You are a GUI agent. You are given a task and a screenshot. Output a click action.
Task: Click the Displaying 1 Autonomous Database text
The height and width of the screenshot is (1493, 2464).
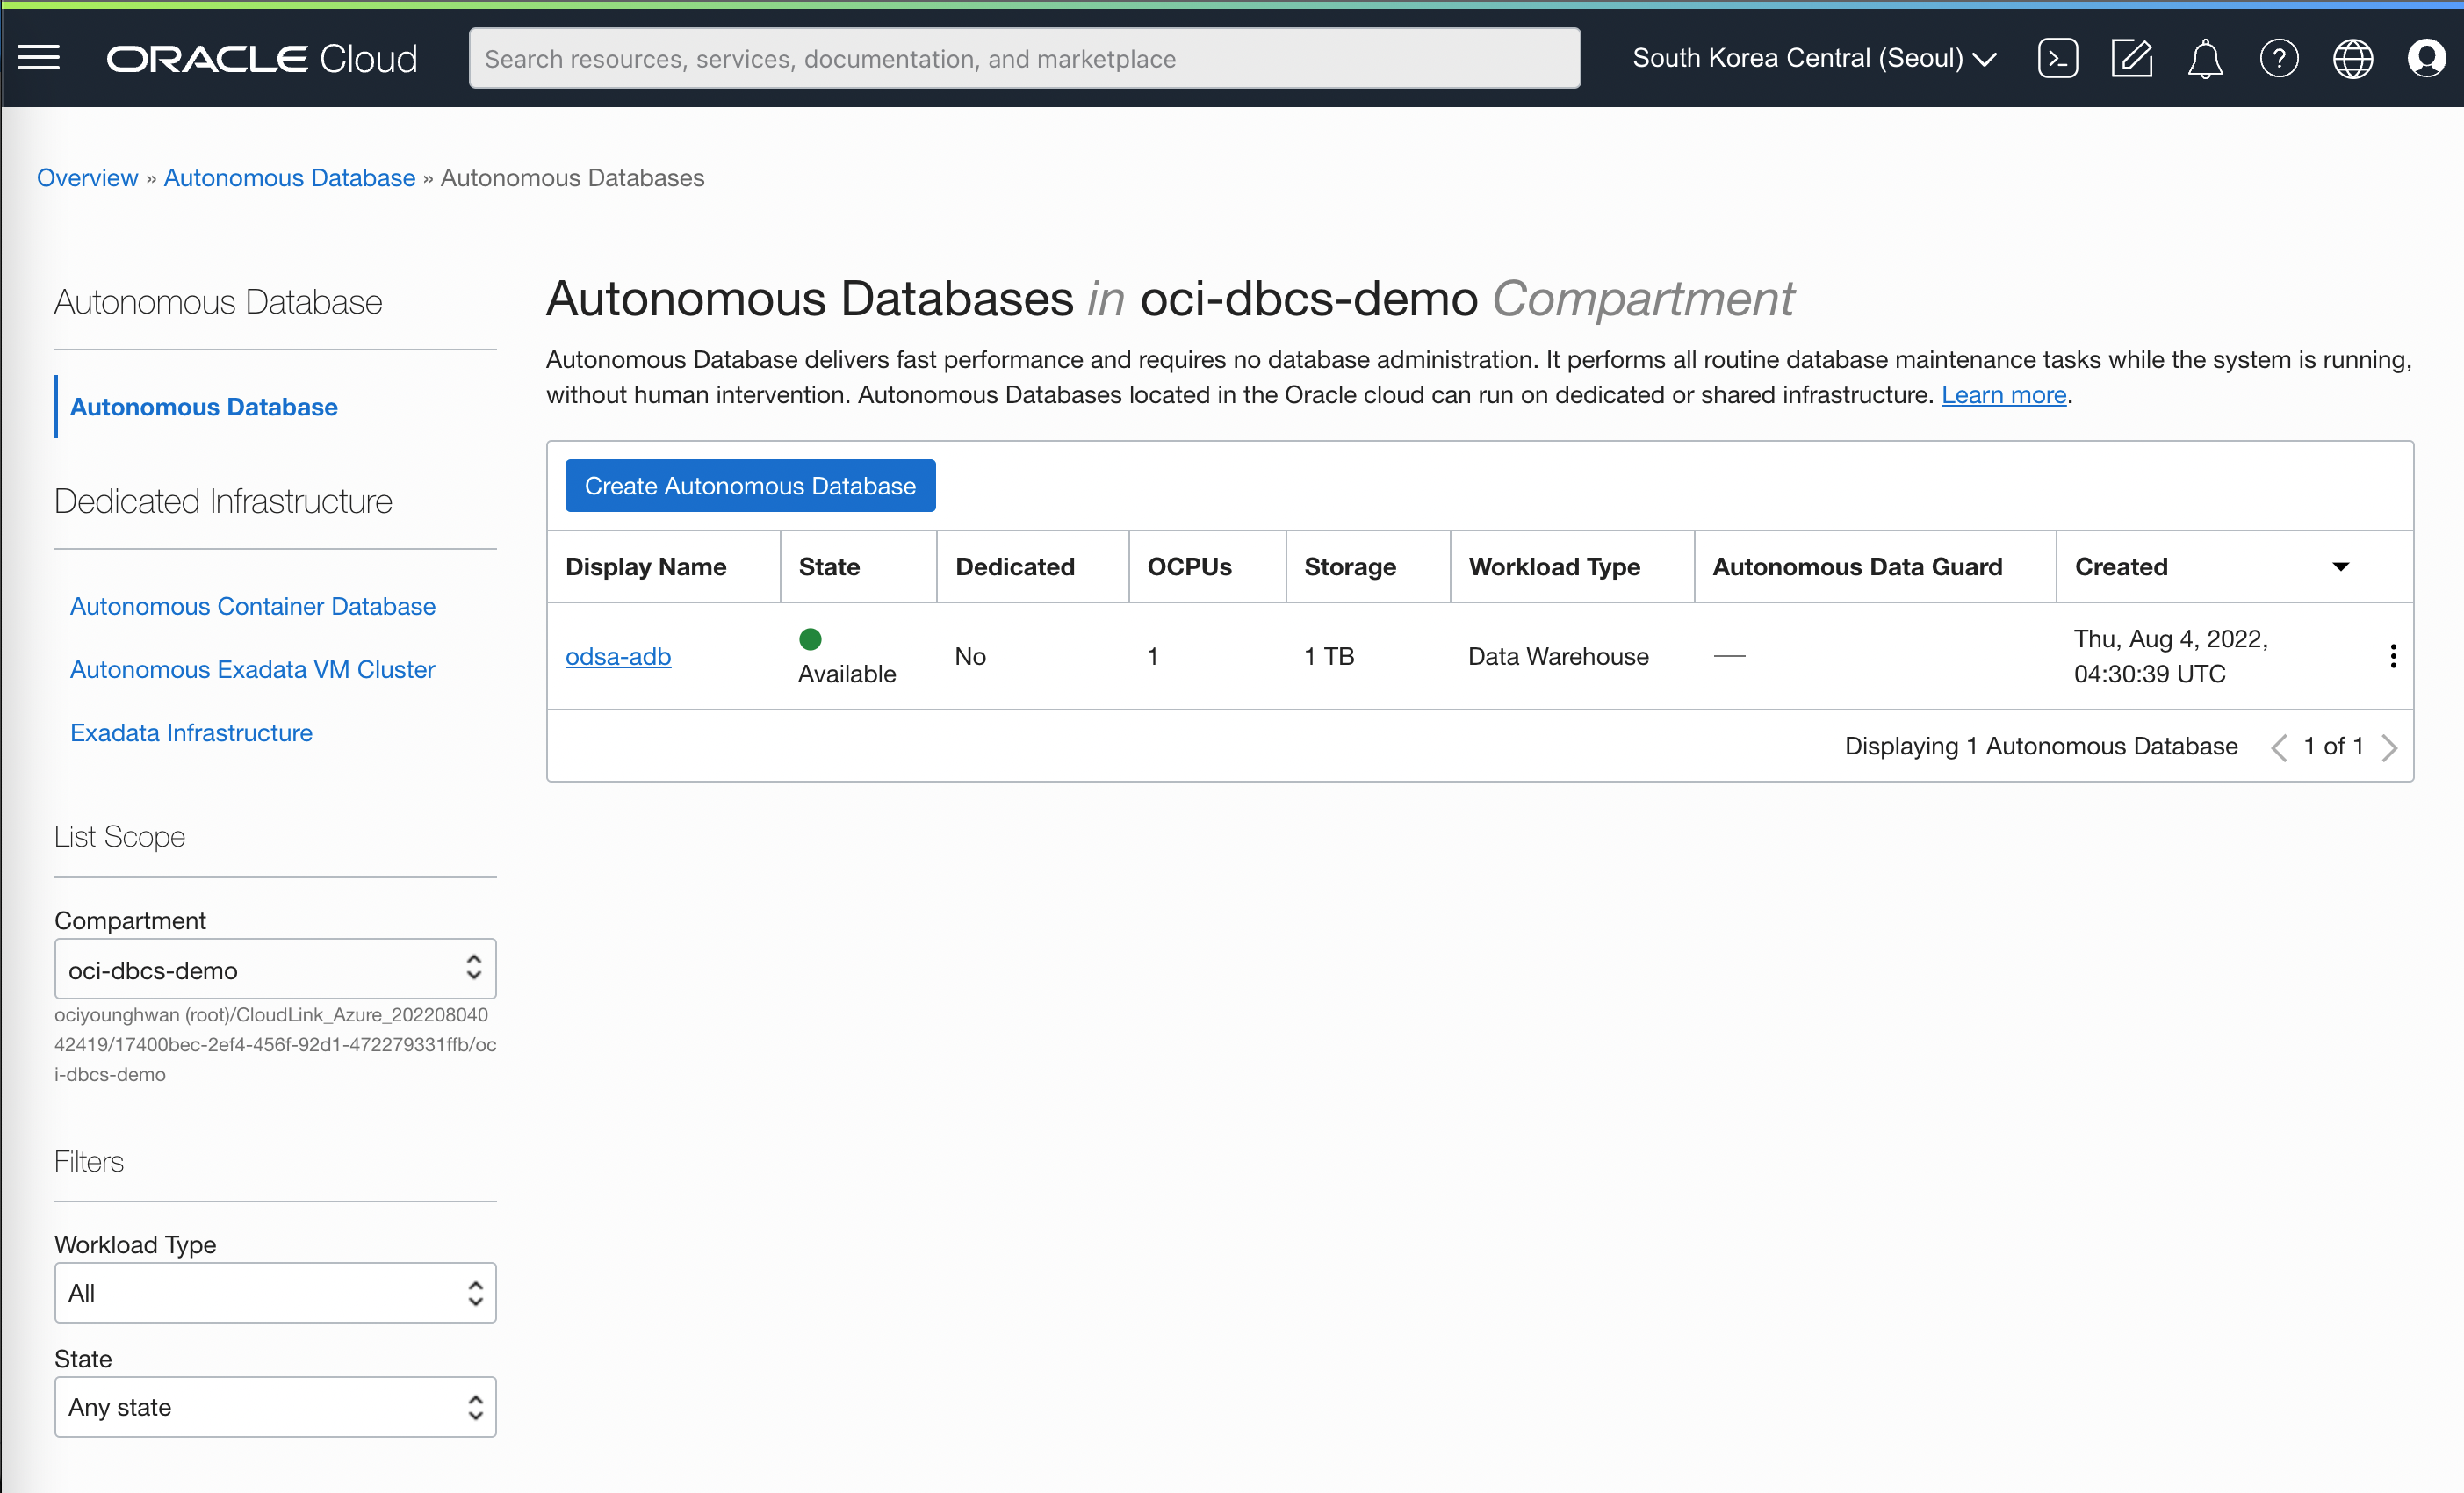pos(2041,746)
